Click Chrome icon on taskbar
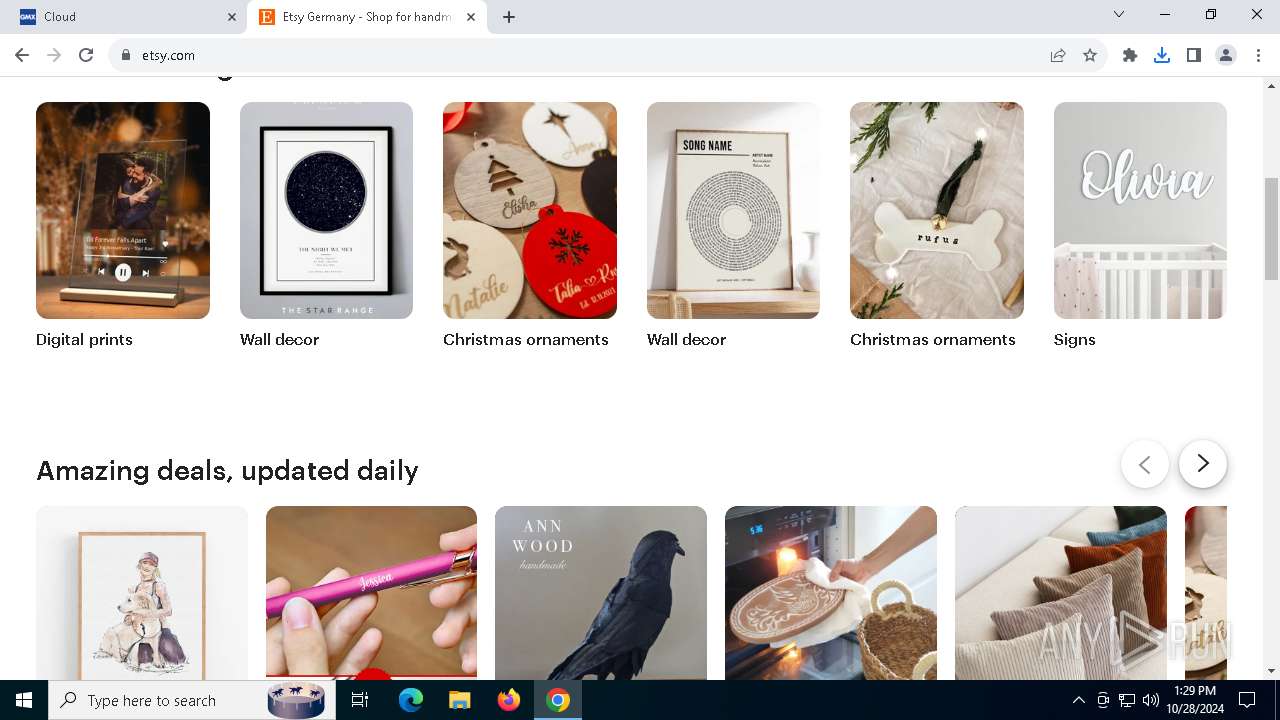1280x720 pixels. tap(558, 700)
